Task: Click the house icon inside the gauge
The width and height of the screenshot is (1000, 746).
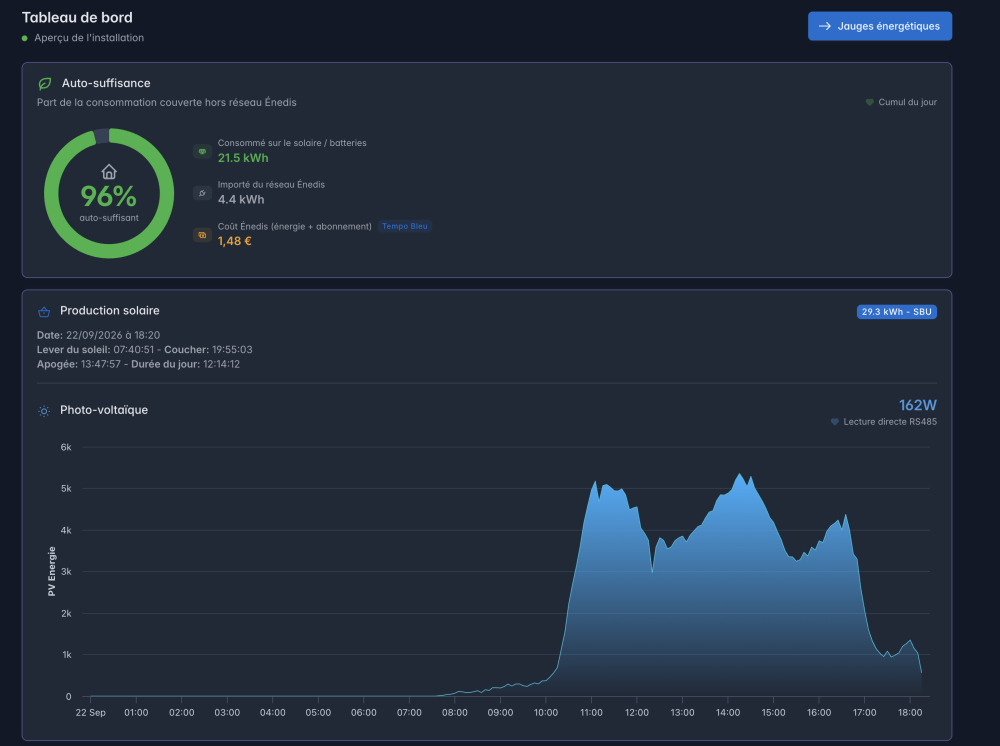Action: (109, 172)
